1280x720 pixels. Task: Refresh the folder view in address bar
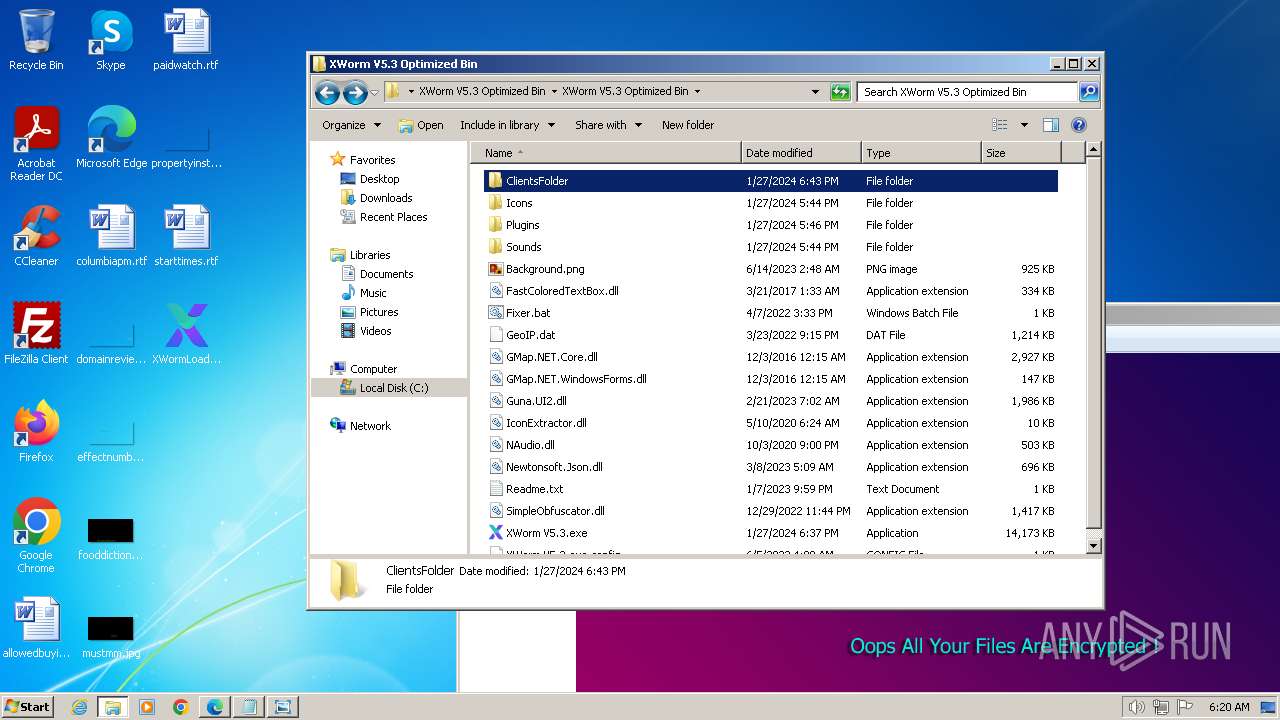840,92
